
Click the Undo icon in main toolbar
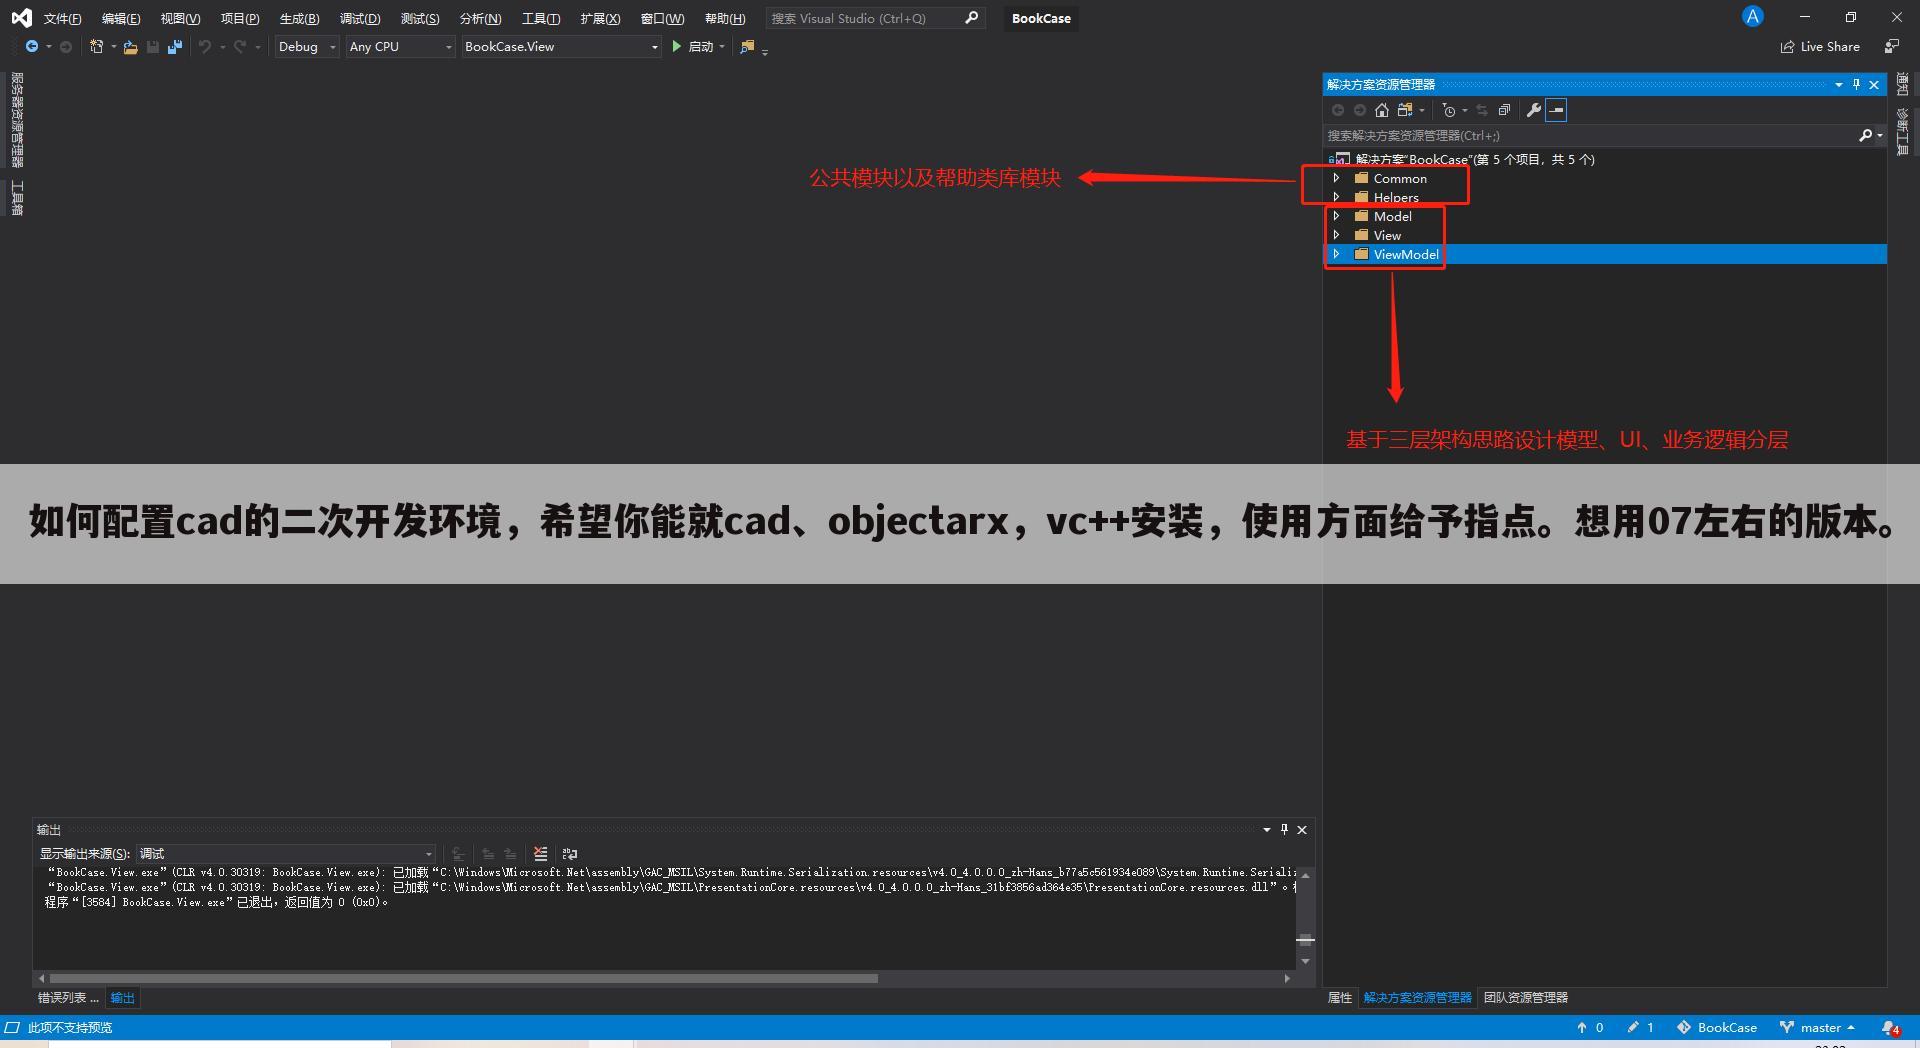click(x=205, y=47)
